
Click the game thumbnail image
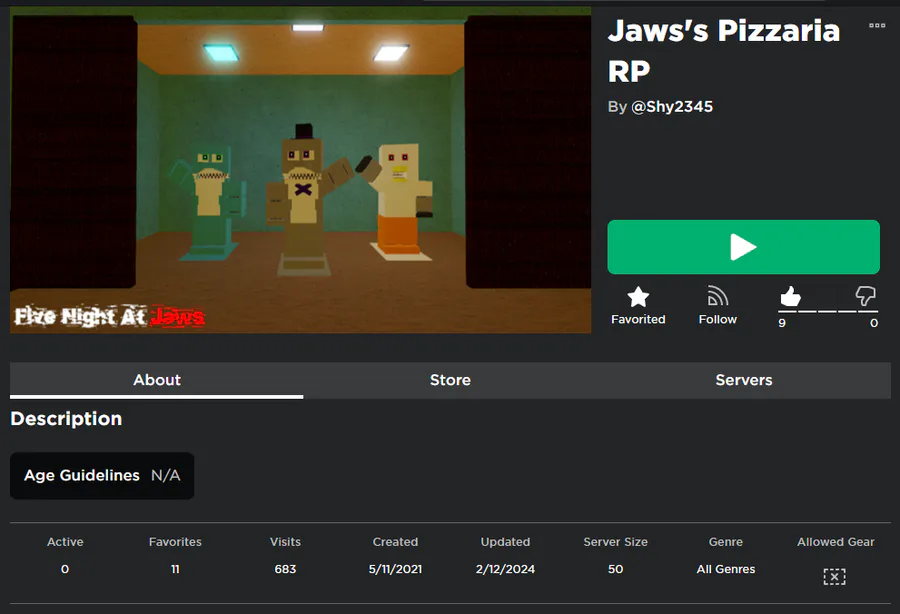(301, 170)
